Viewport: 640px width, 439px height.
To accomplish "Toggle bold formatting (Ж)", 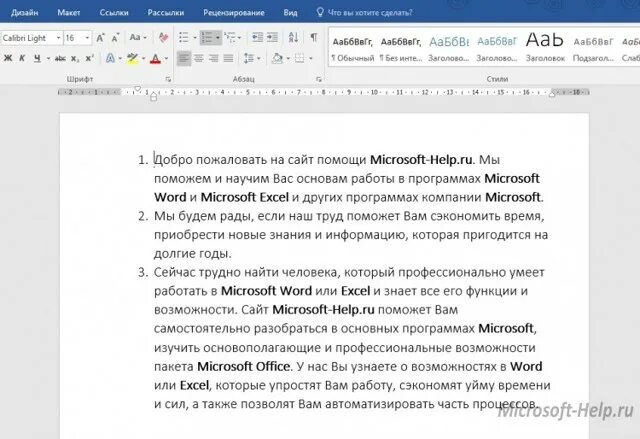I will point(8,58).
